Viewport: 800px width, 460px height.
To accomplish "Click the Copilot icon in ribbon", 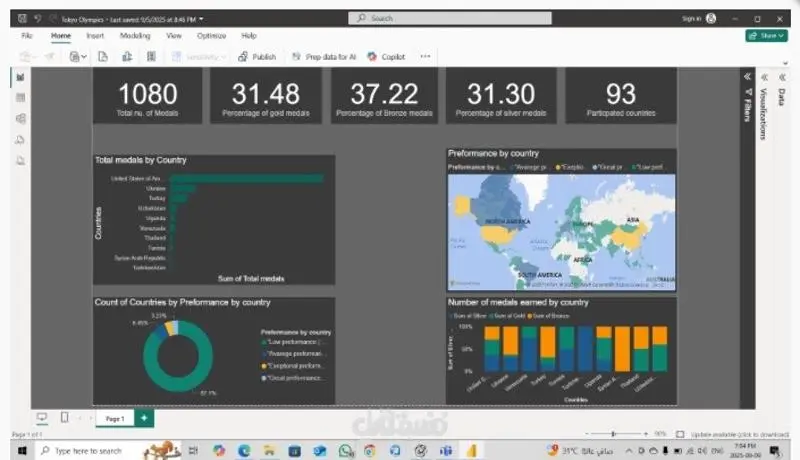I will (x=372, y=57).
